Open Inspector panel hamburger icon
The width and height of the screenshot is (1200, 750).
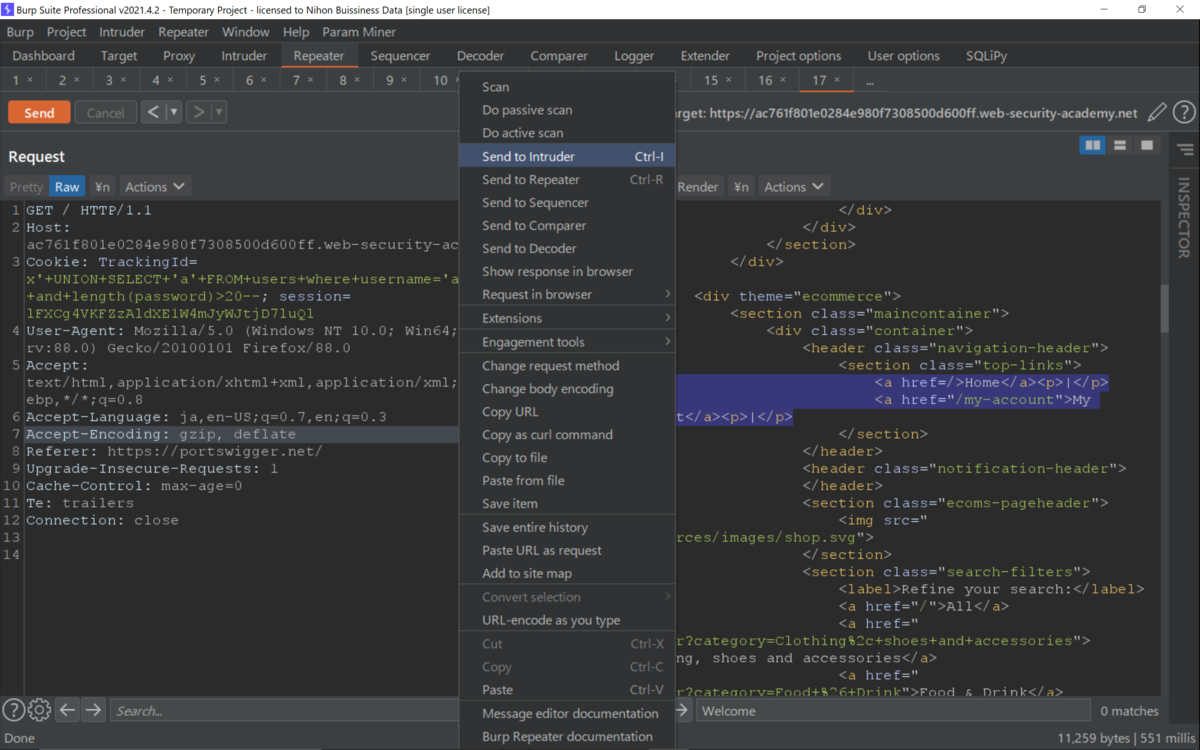coord(1185,150)
